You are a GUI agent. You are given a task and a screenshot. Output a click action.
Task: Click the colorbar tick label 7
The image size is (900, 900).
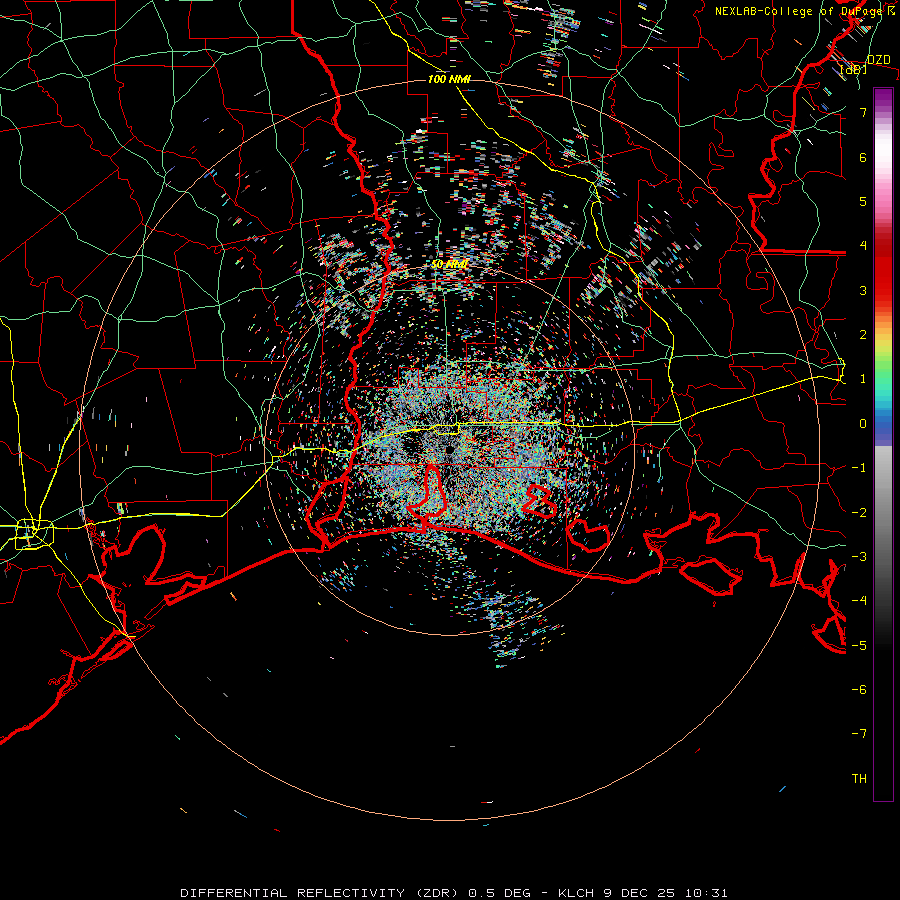863,112
